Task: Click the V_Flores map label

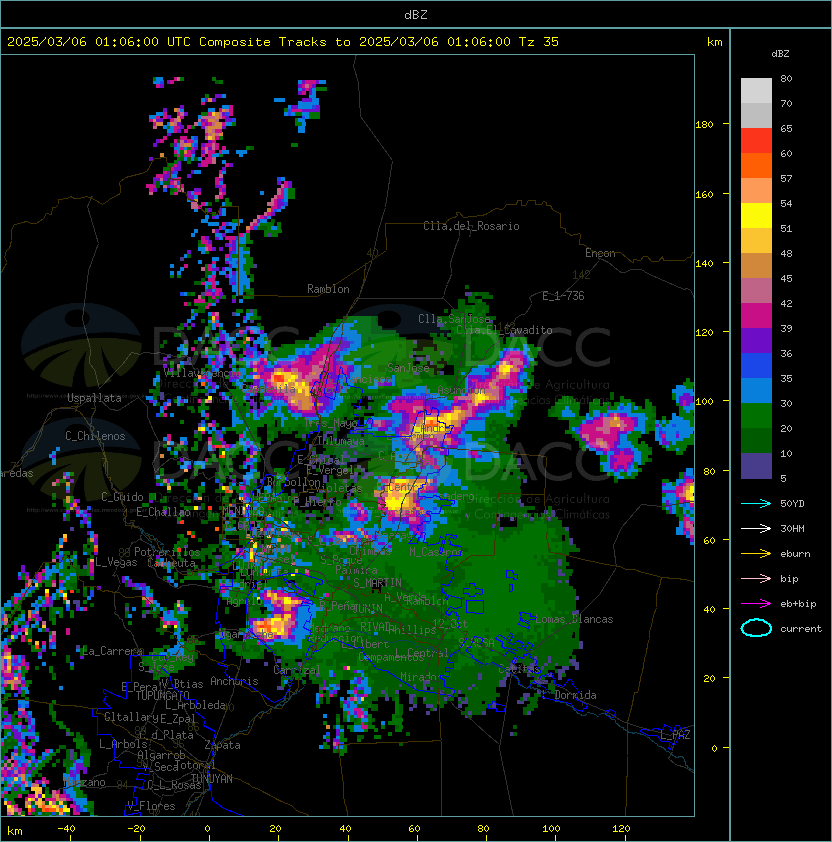Action: tap(151, 806)
